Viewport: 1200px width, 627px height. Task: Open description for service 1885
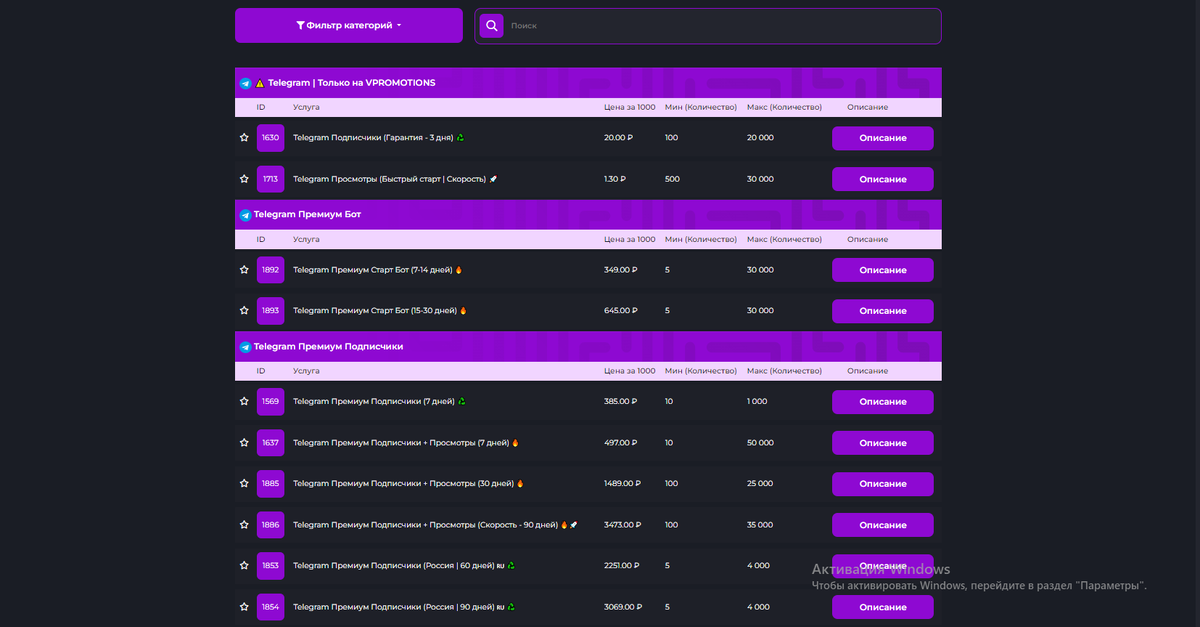point(883,484)
